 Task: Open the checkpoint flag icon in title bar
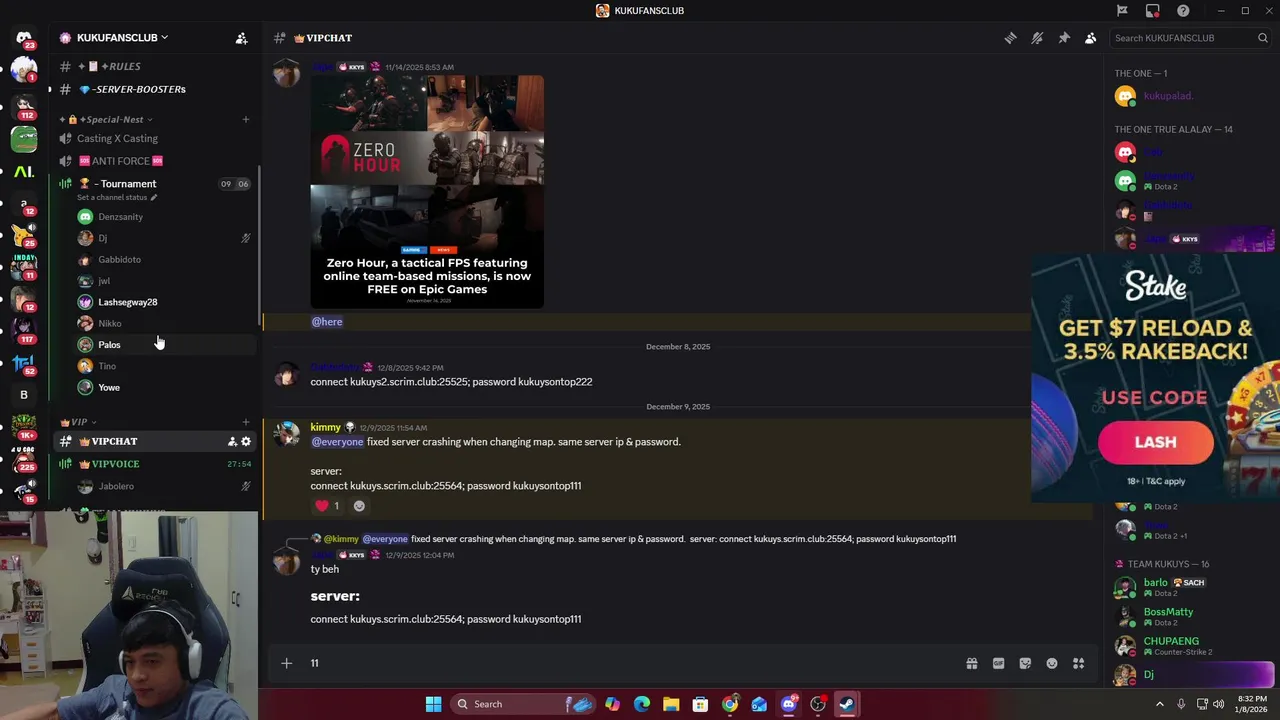click(x=1122, y=10)
